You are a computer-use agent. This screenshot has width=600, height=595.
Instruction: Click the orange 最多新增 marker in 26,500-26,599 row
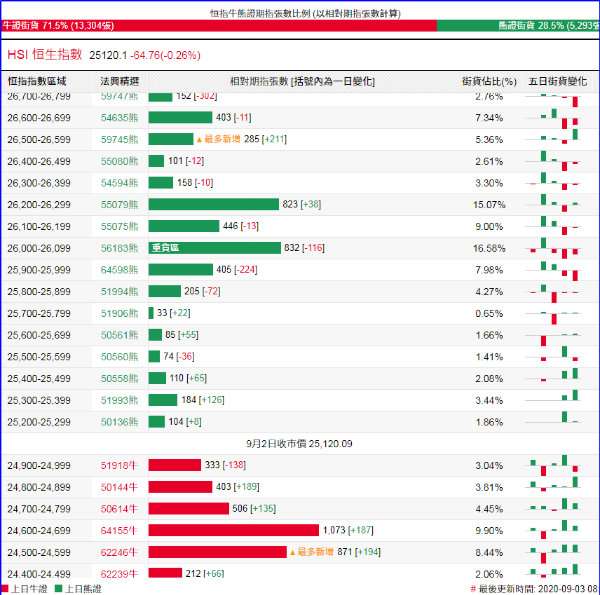pyautogui.click(x=218, y=139)
